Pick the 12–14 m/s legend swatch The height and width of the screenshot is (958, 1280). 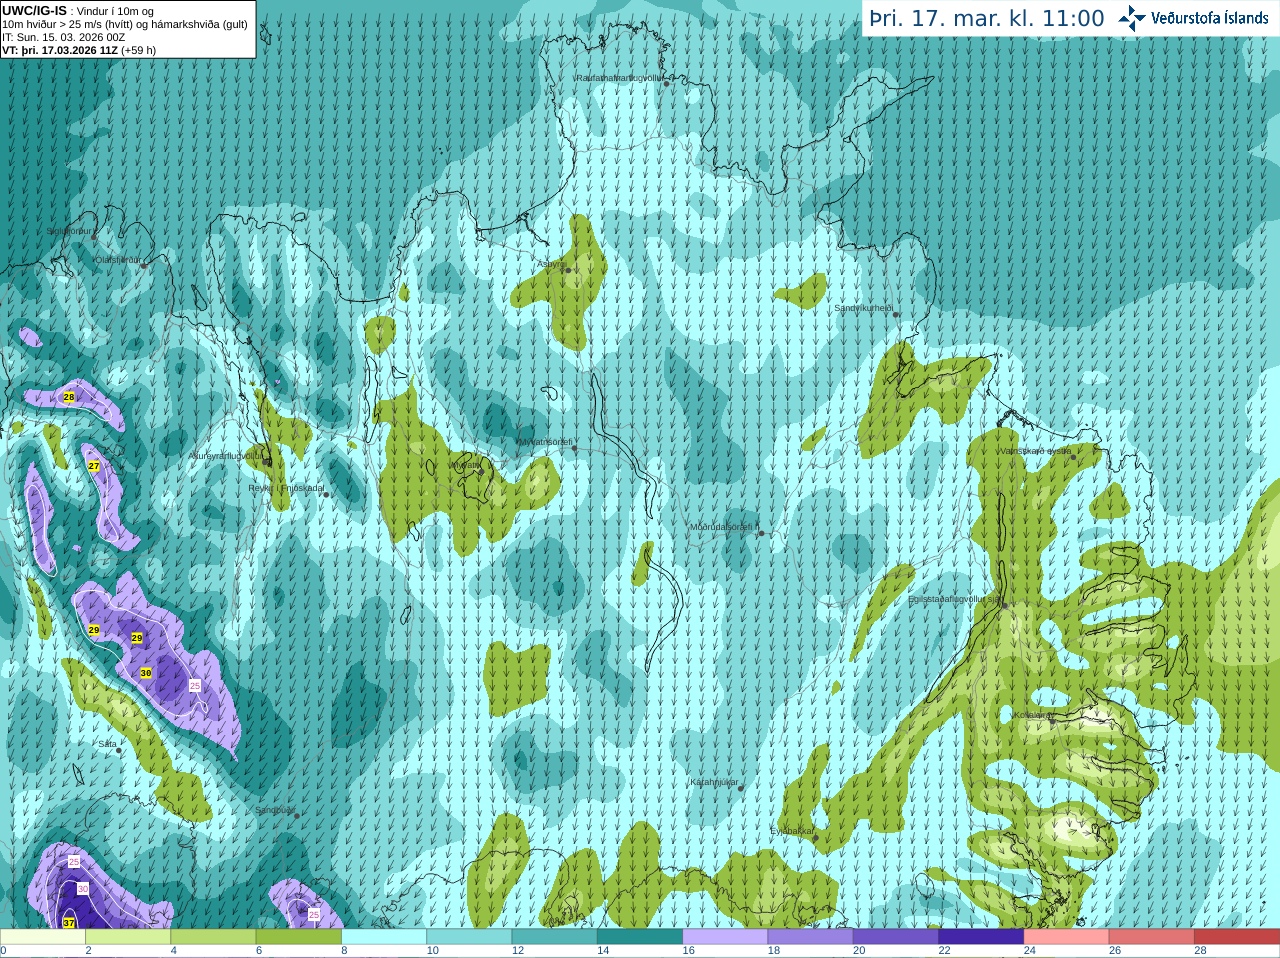[x=555, y=937]
